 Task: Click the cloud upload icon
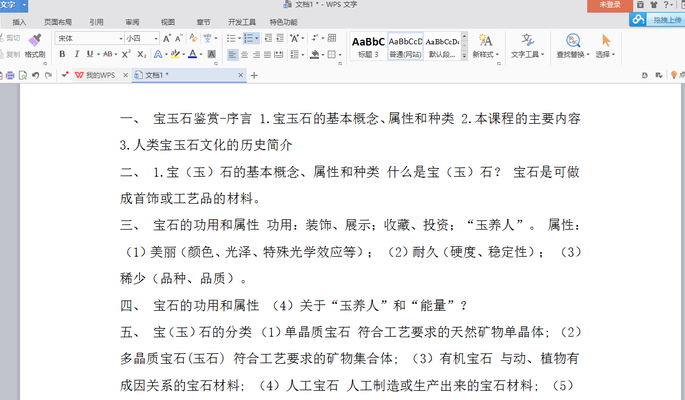(x=638, y=20)
